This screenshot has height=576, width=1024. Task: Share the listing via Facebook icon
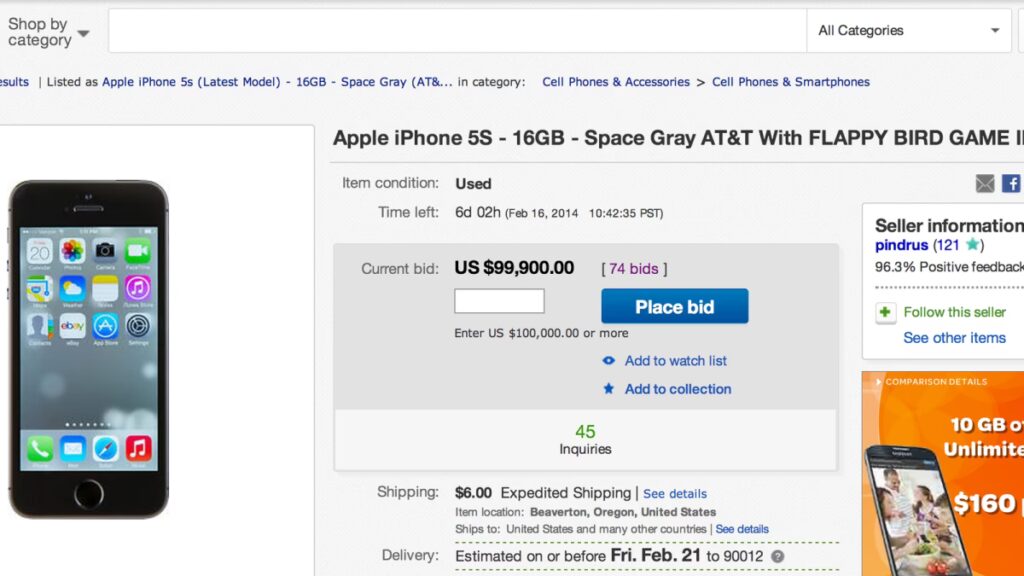pos(1011,184)
